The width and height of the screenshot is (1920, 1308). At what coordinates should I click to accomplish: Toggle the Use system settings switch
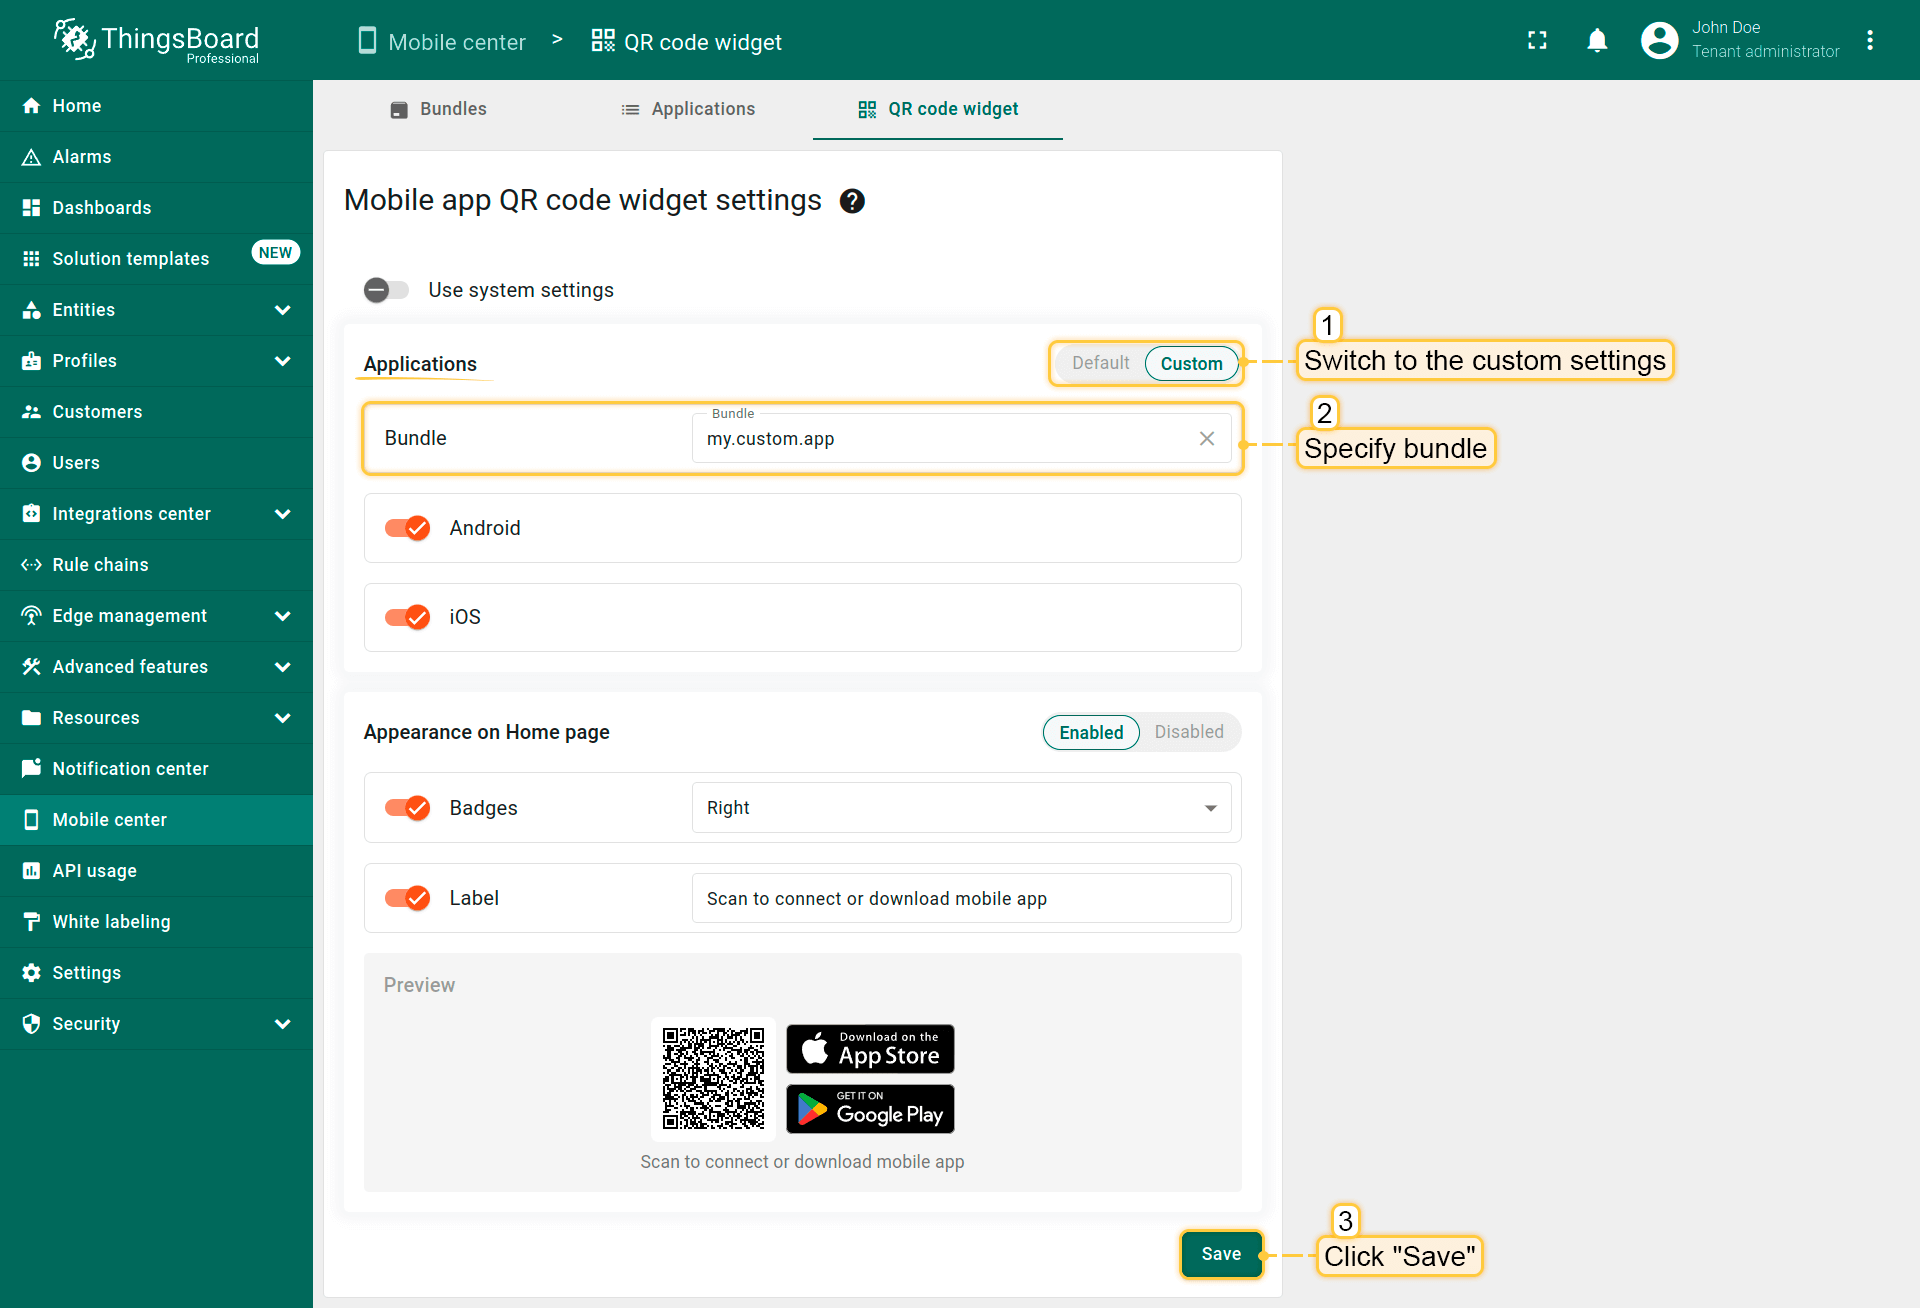(x=387, y=290)
